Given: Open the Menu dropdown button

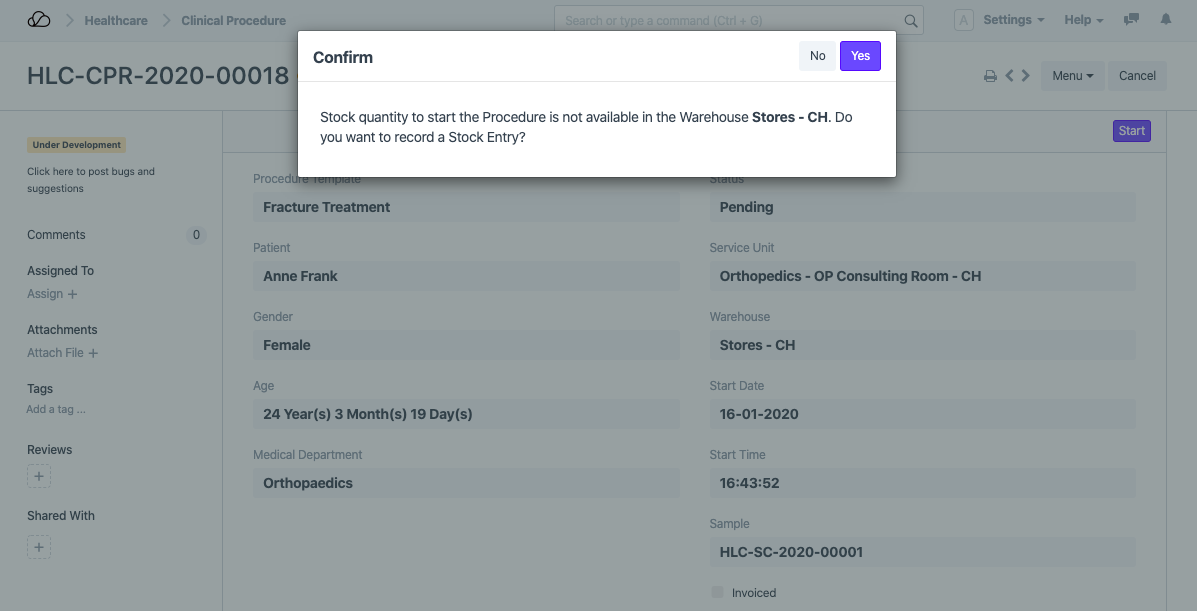Looking at the screenshot, I should pyautogui.click(x=1072, y=76).
